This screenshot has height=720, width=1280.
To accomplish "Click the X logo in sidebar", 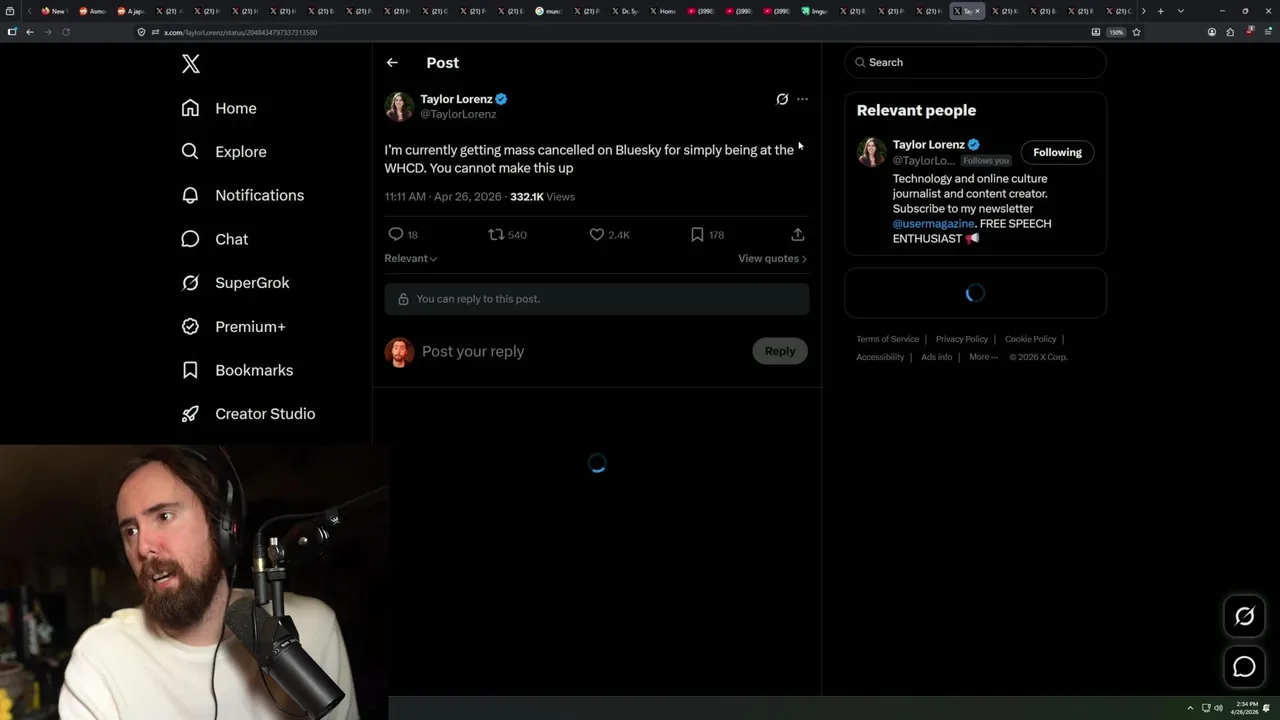I will tap(191, 64).
